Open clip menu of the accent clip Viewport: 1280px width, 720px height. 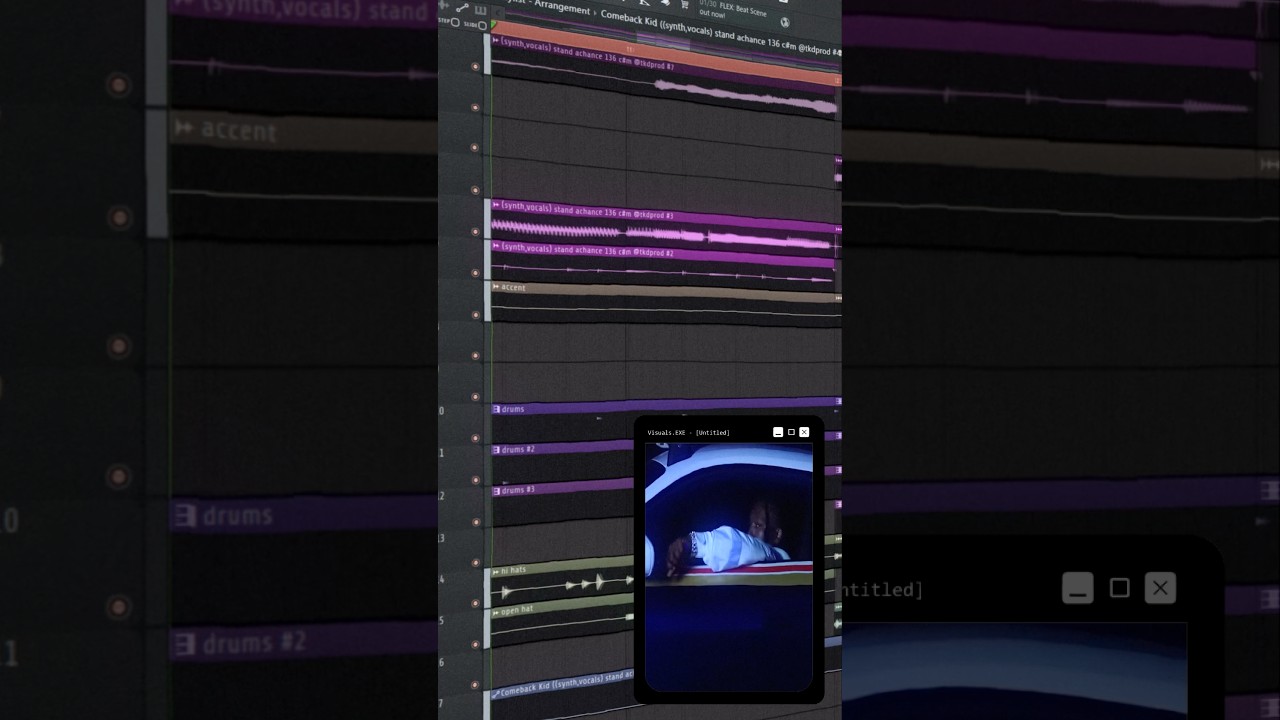[x=496, y=287]
